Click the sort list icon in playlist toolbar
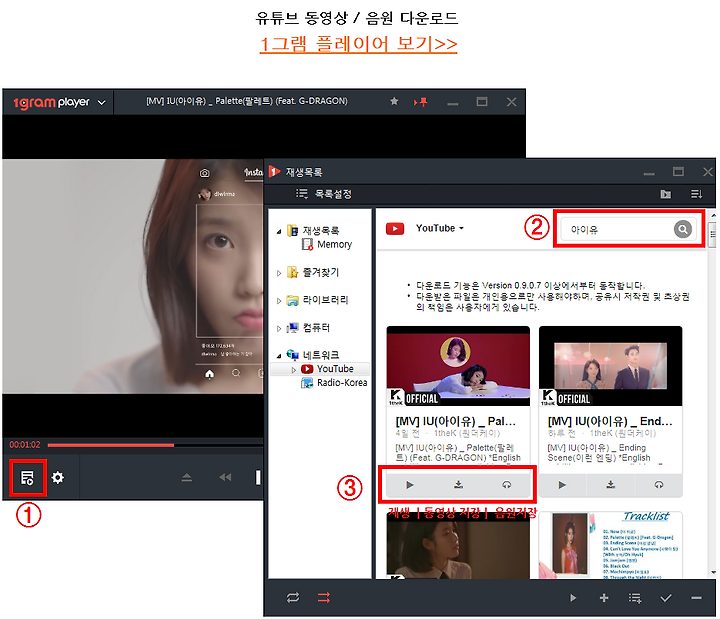Image resolution: width=720 pixels, height=619 pixels. 697,194
